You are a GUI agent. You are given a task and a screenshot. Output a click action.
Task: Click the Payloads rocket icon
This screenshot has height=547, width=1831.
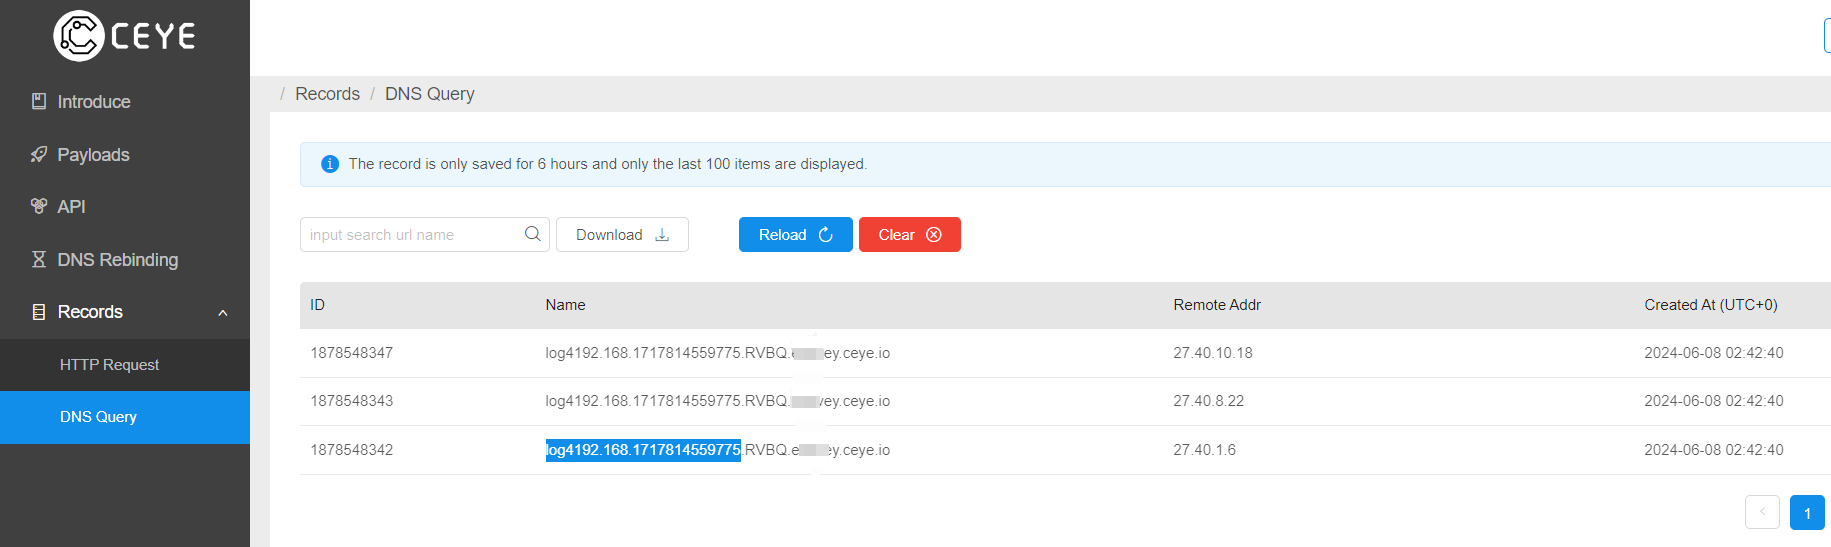pyautogui.click(x=39, y=154)
